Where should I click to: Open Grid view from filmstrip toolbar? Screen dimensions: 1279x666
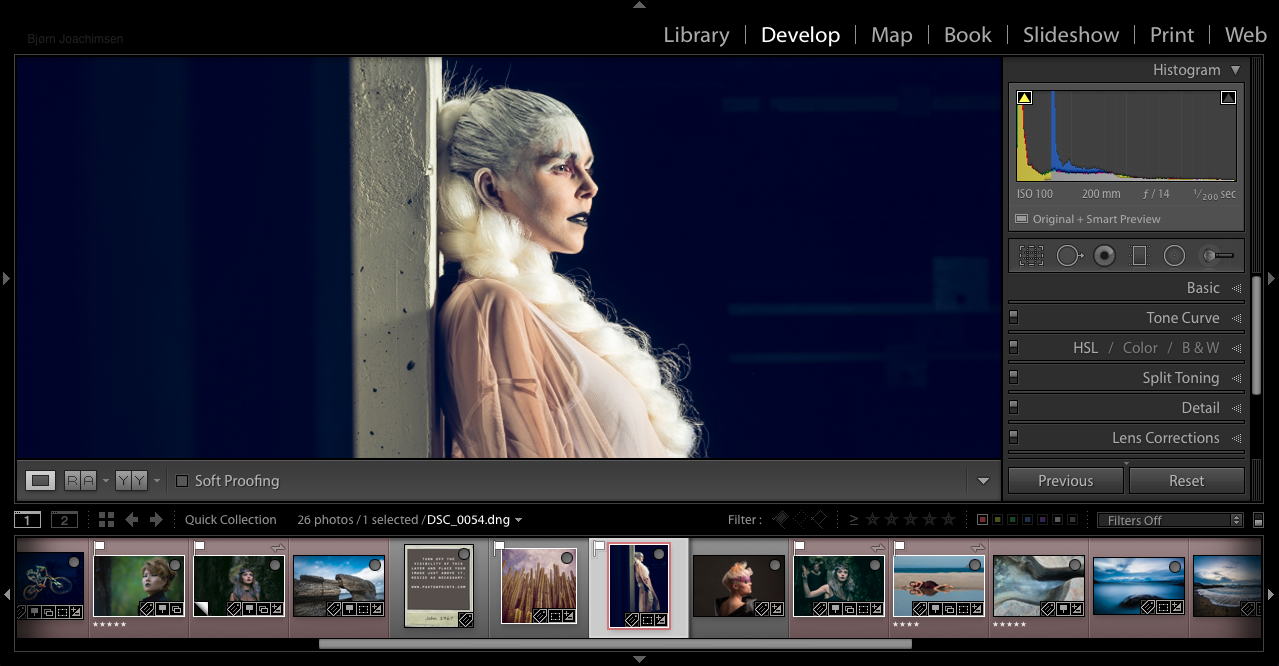click(106, 520)
